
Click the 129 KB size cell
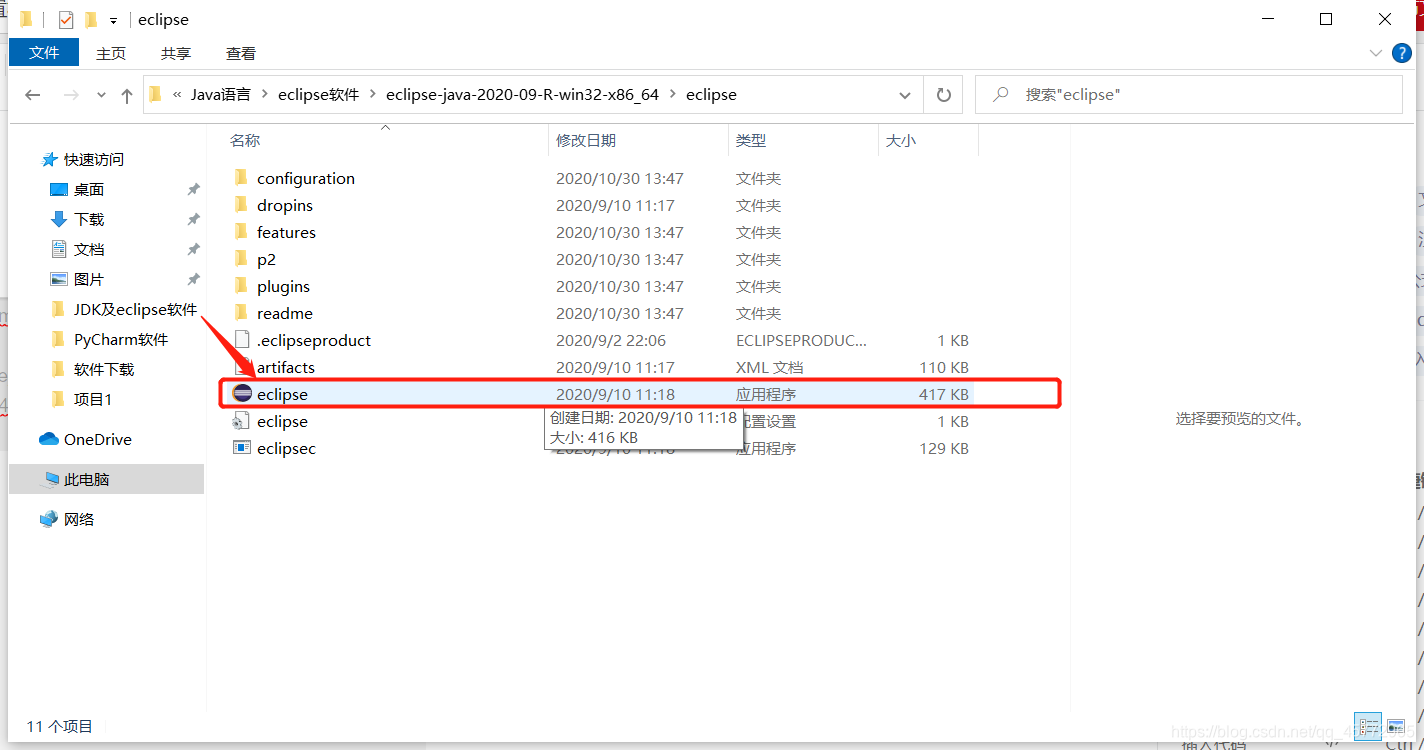tap(943, 448)
